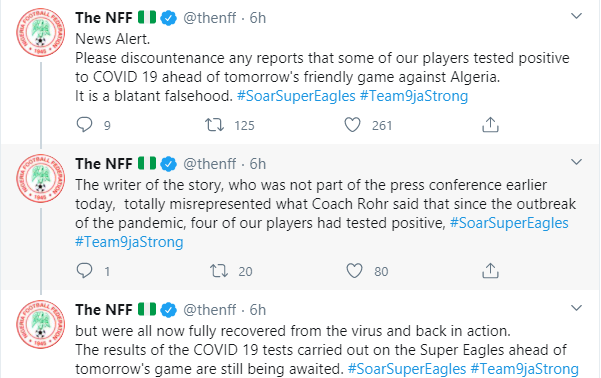Image resolution: width=601 pixels, height=378 pixels.
Task: Open the NFF avatar on first tweet
Action: (x=41, y=33)
